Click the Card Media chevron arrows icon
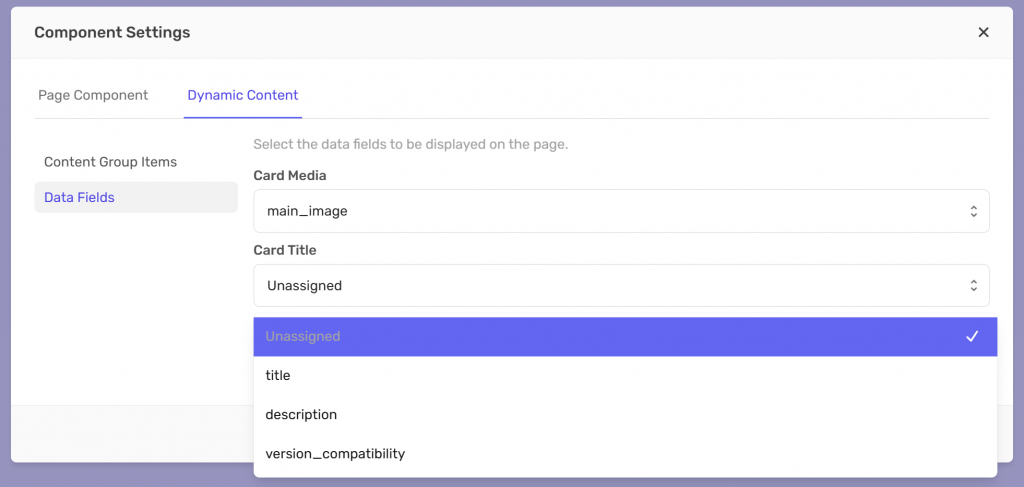Screen dimensions: 1024x487 click(x=973, y=211)
